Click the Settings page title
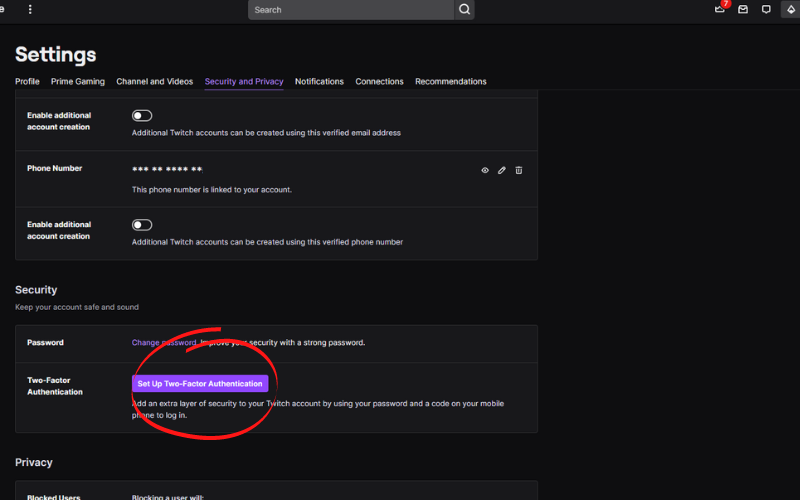 click(56, 55)
